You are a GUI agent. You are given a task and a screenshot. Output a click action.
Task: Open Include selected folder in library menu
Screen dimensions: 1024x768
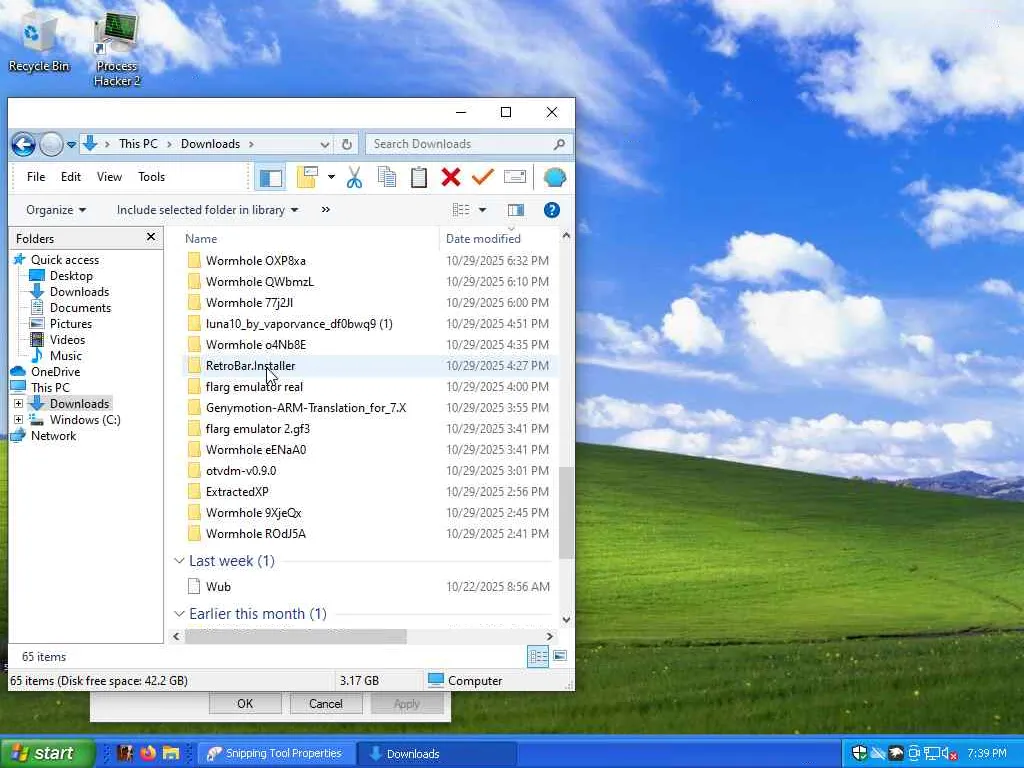click(x=207, y=210)
